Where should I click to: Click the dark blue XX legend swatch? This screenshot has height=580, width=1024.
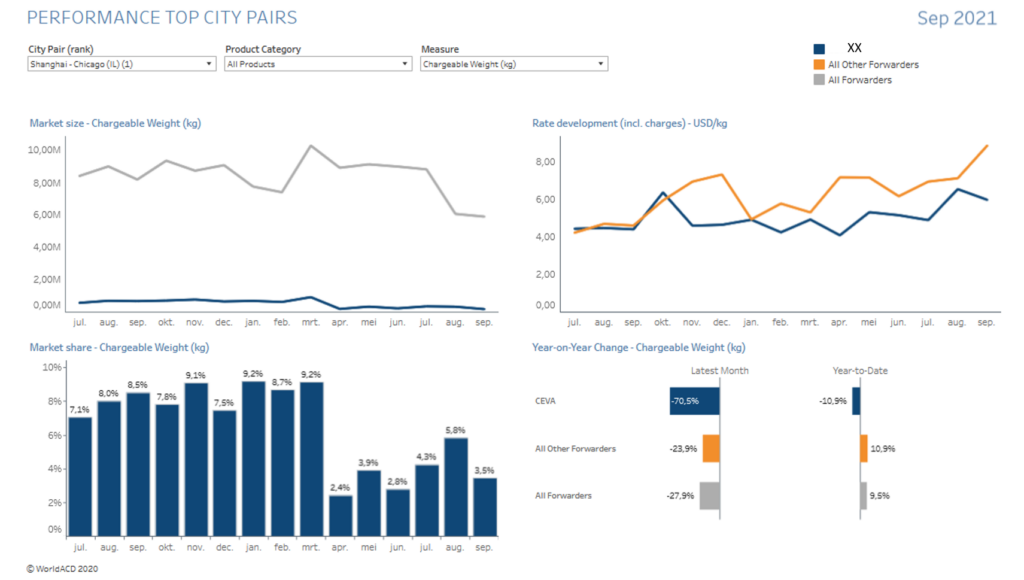tap(819, 49)
